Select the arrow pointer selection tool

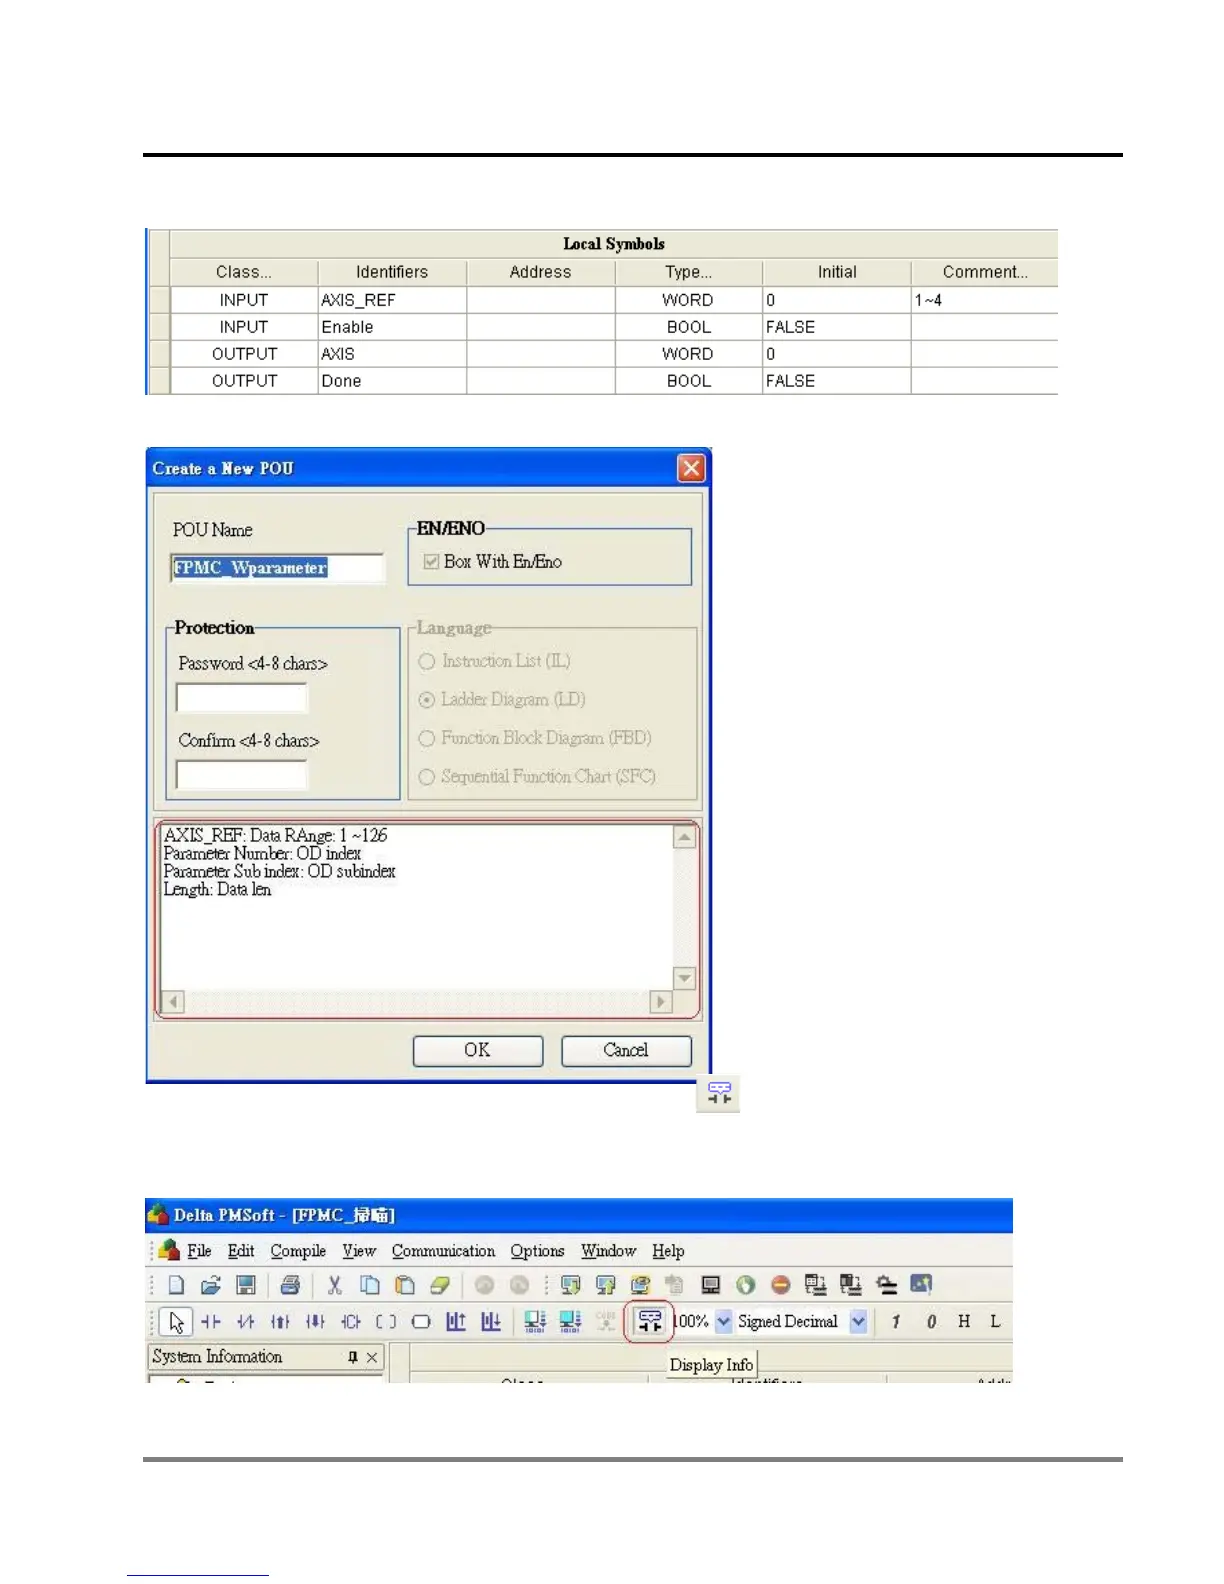click(x=176, y=1322)
